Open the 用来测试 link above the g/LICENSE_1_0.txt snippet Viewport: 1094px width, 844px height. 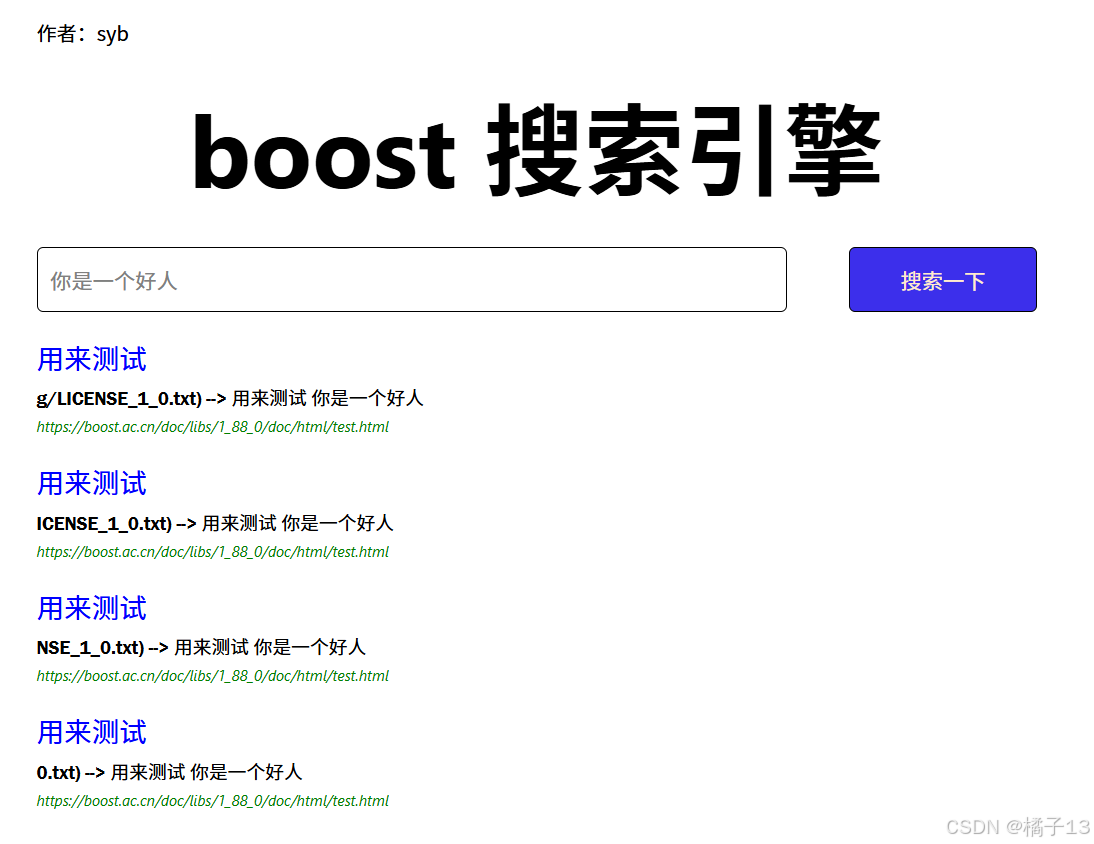91,359
